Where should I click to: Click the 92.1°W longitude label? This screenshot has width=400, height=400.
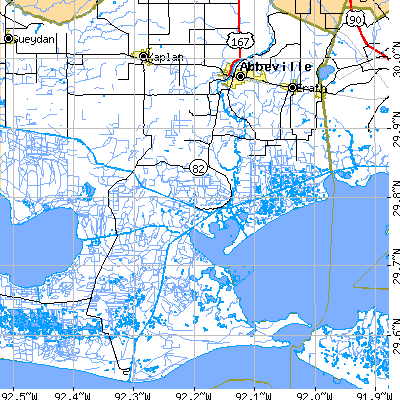click(x=254, y=396)
